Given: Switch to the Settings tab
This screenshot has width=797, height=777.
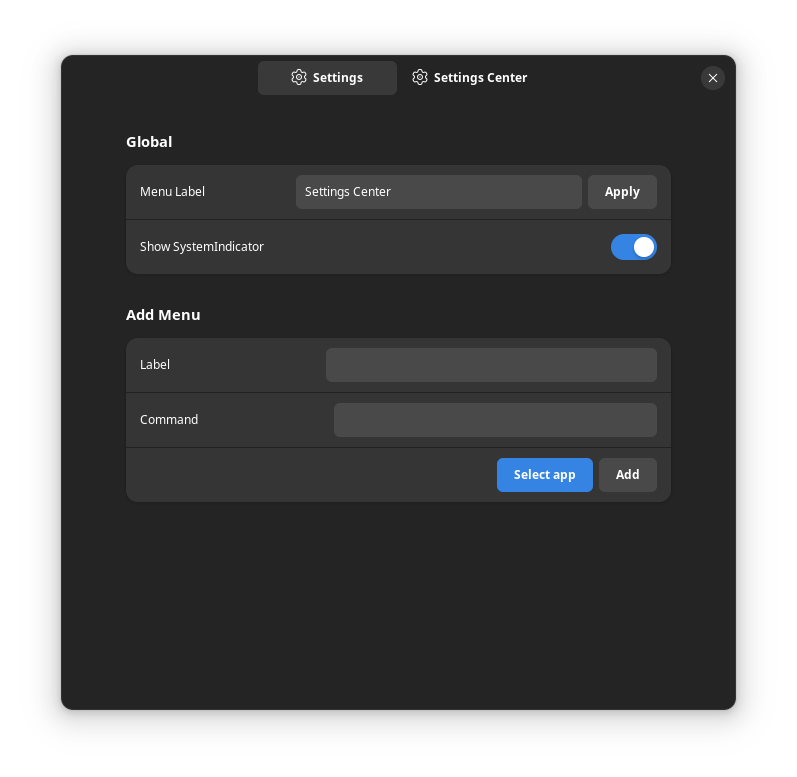Looking at the screenshot, I should (x=327, y=78).
